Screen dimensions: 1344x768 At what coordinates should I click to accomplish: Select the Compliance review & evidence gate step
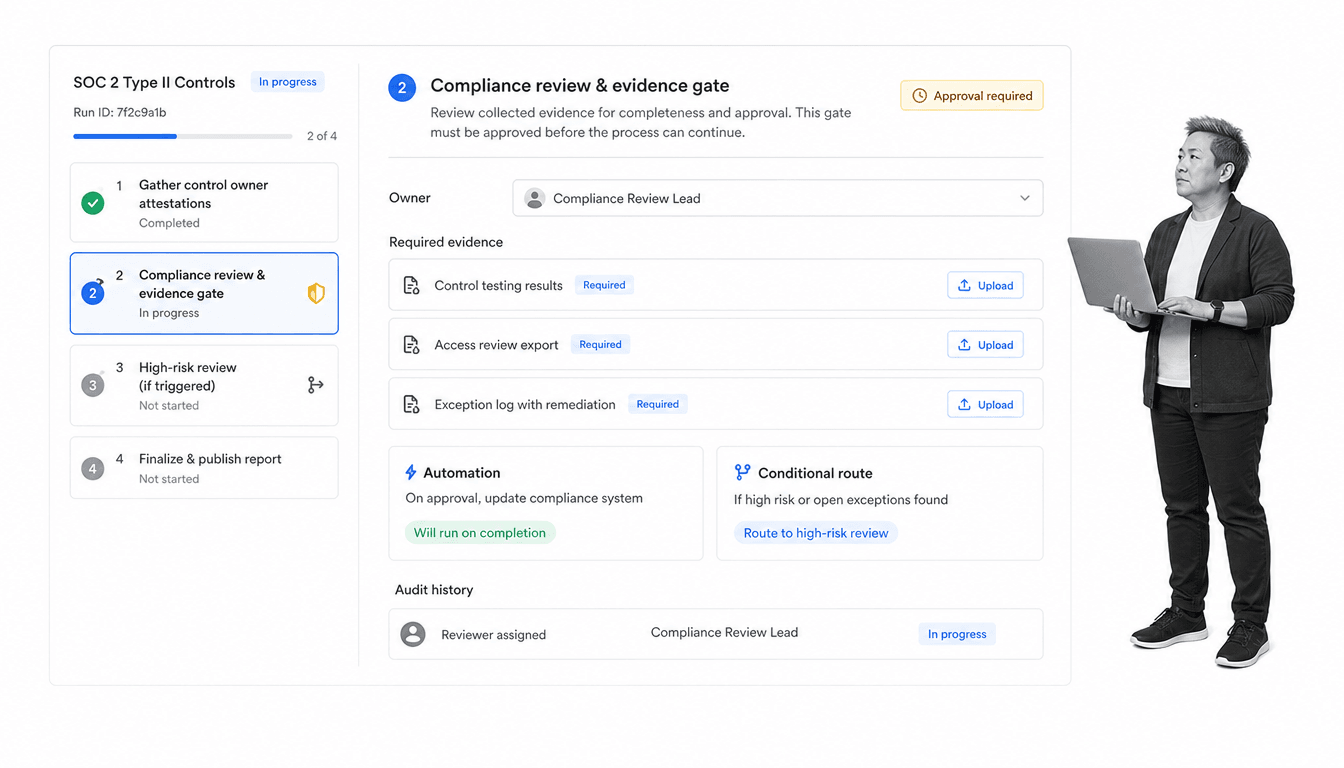click(204, 293)
